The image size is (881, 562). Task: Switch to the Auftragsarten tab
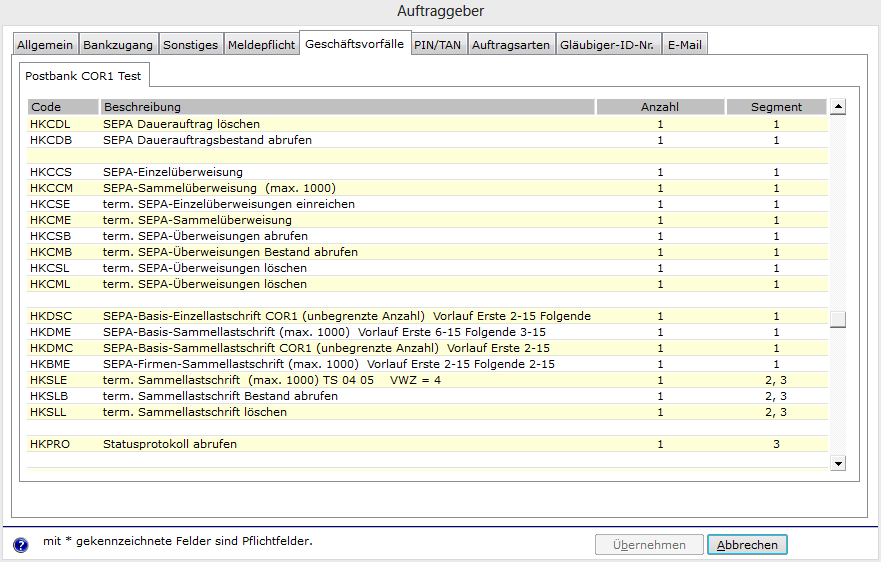(511, 45)
